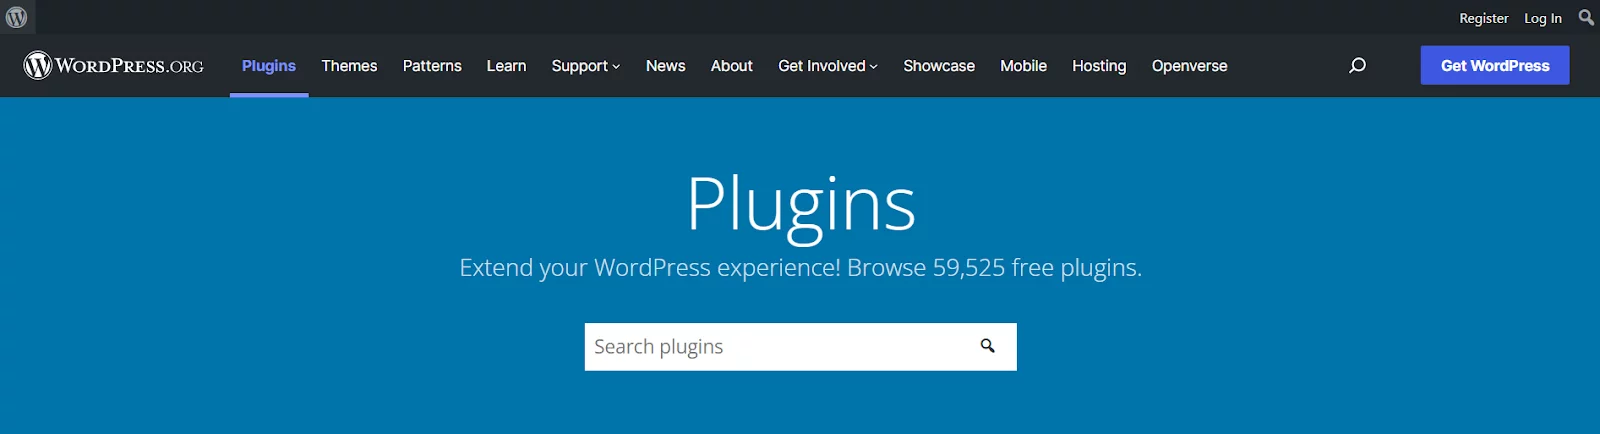Select Learn in the navigation bar
This screenshot has height=434, width=1600.
click(x=506, y=66)
